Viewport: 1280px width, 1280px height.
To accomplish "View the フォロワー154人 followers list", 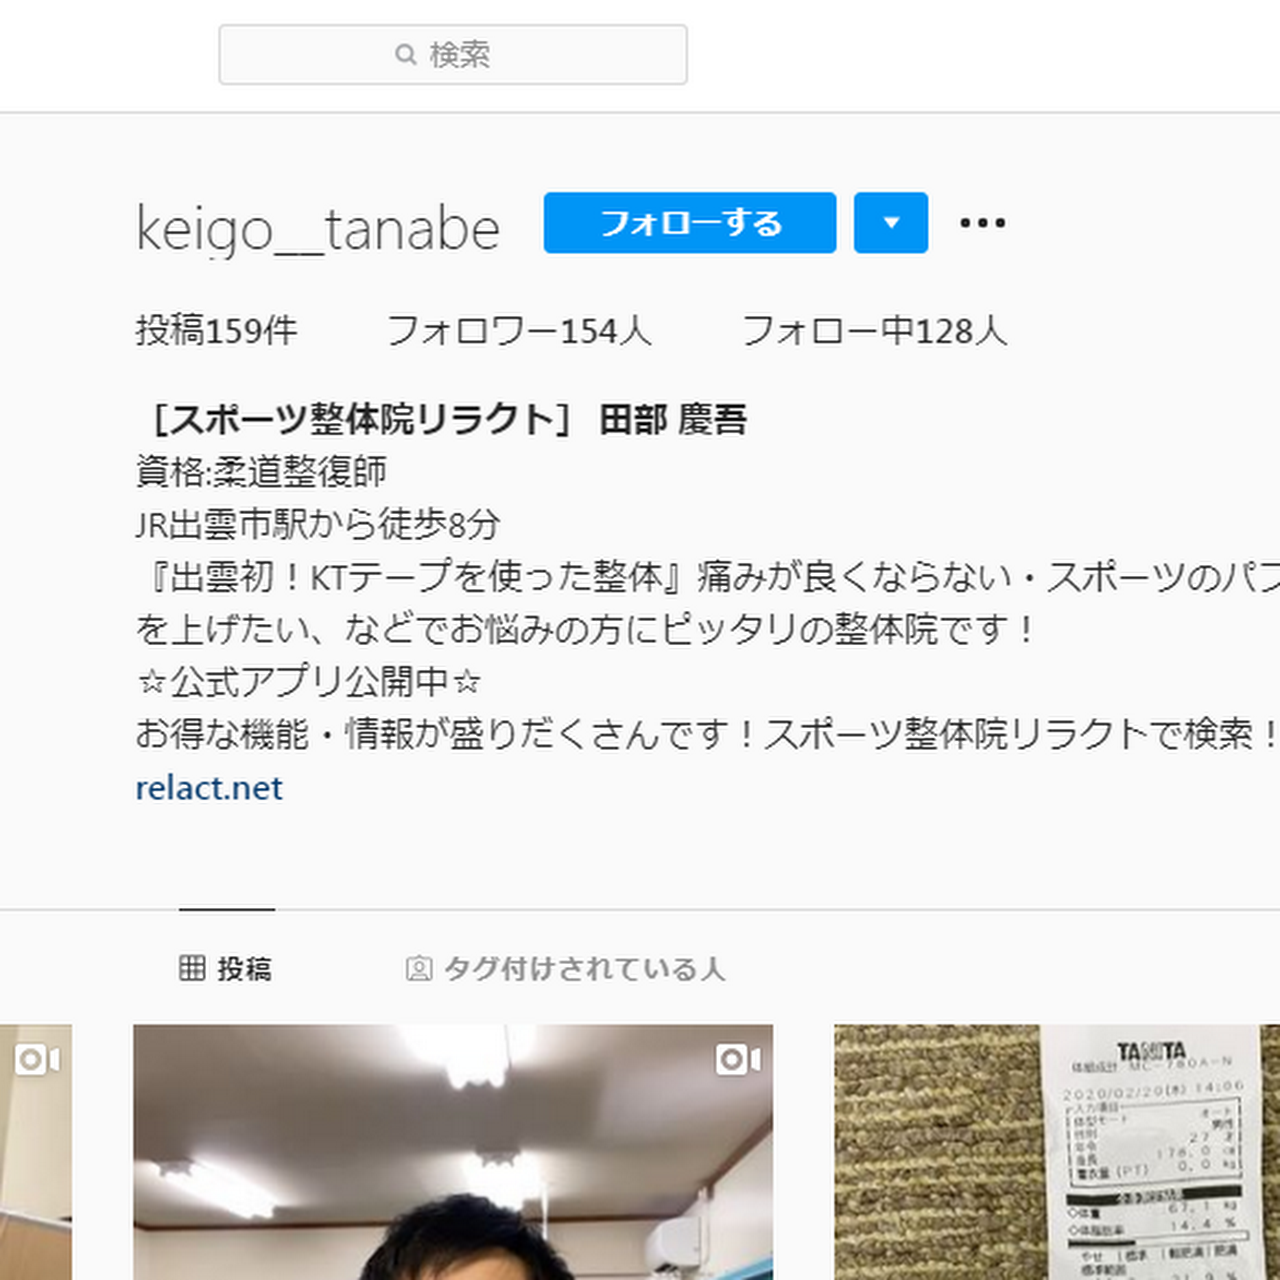I will 519,330.
